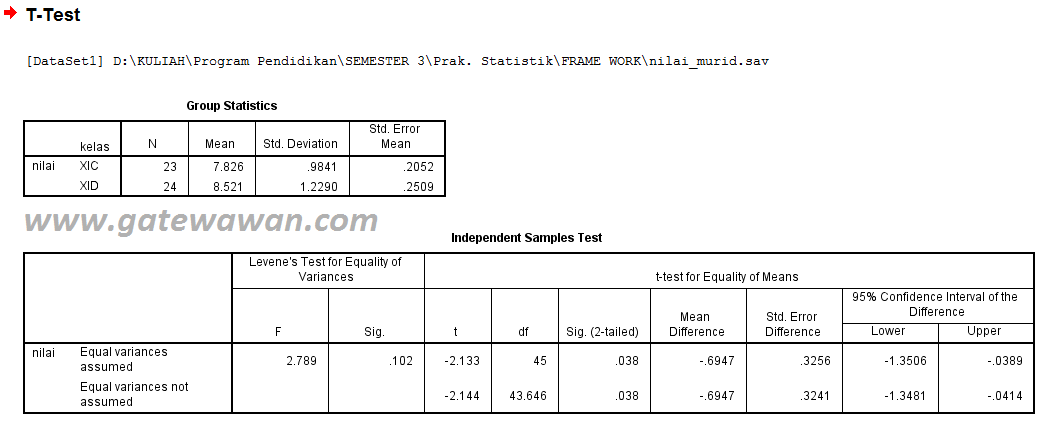Viewport: 1046px width, 421px height.
Task: Click the Independent Samples Test title
Action: (526, 238)
